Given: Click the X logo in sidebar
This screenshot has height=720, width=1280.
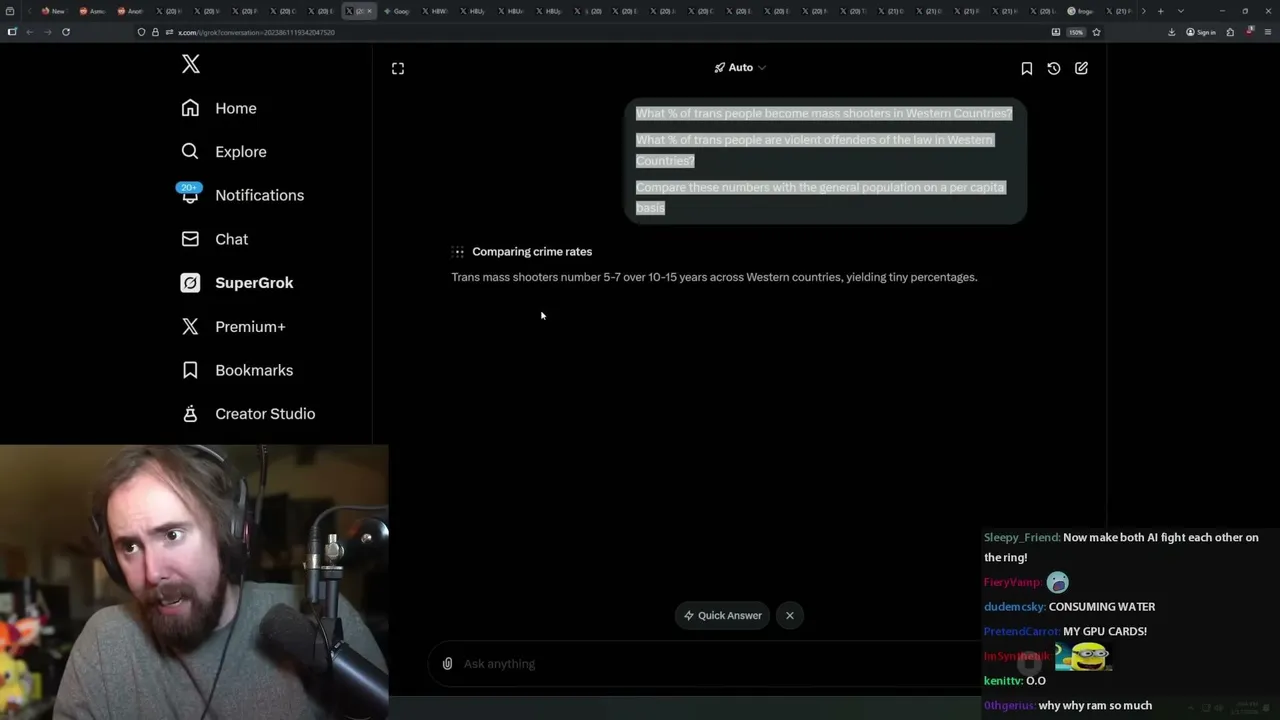Looking at the screenshot, I should pos(191,65).
